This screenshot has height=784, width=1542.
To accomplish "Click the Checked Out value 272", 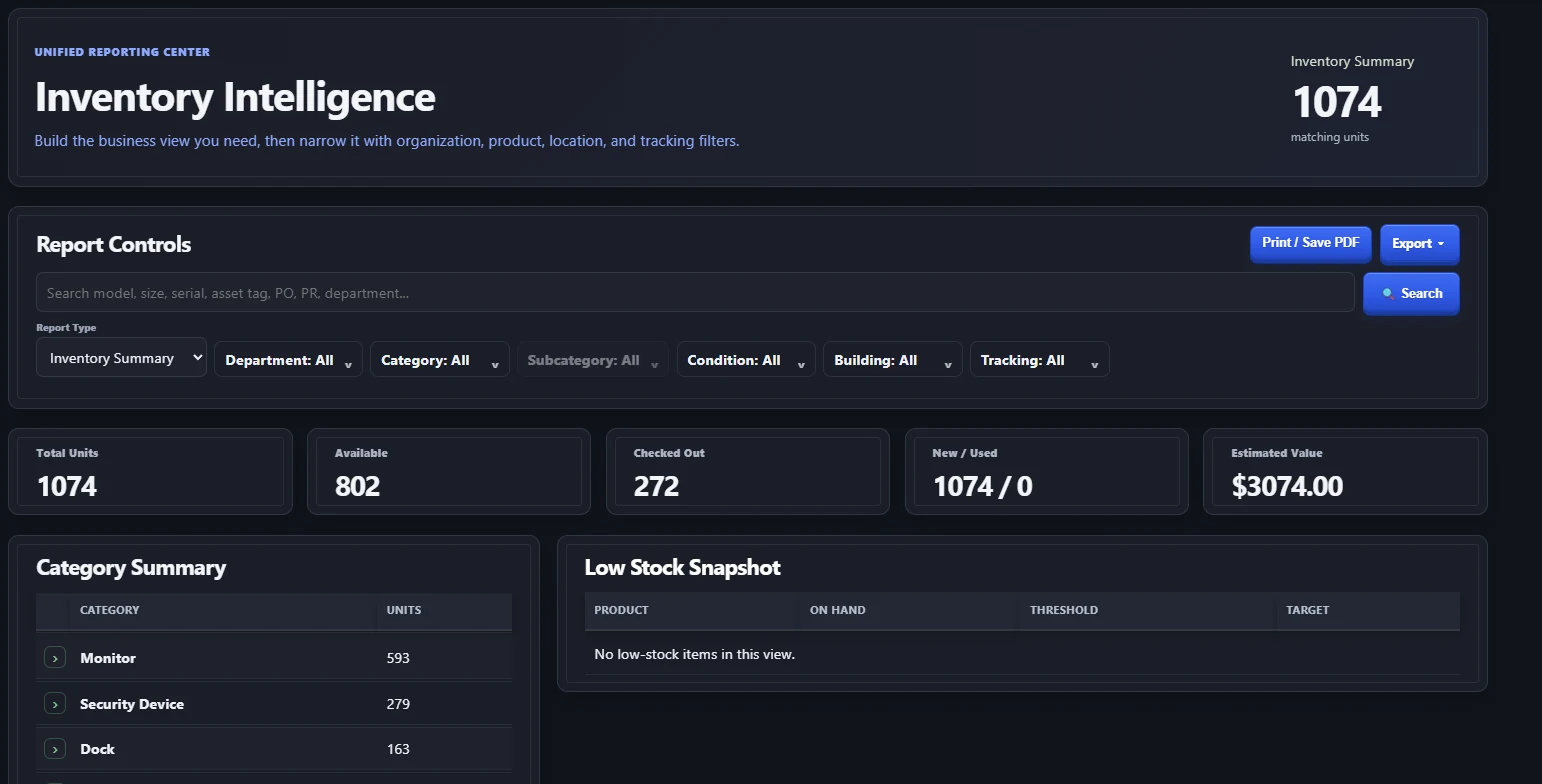I will click(x=656, y=486).
